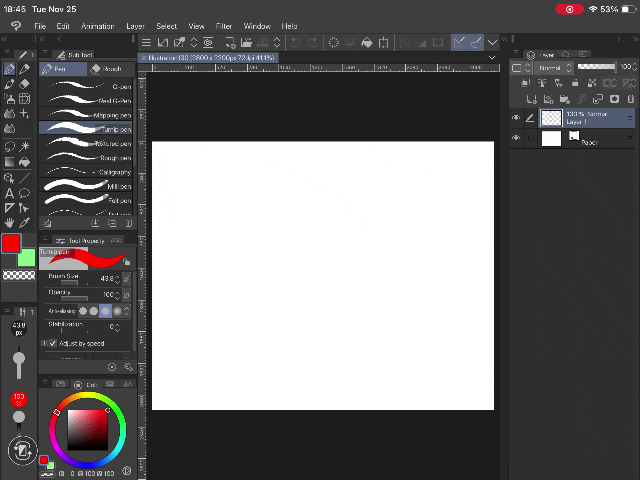Choose the Hand move tool

(x=9, y=222)
